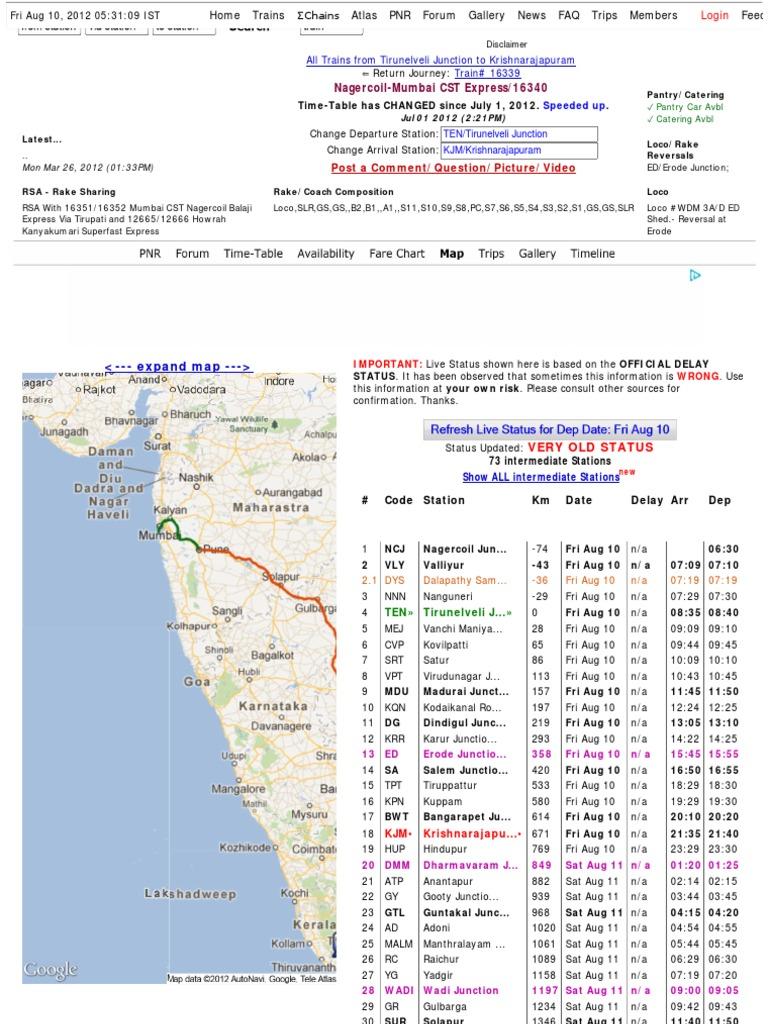Select the Guntakal Junc... station row

(550, 913)
